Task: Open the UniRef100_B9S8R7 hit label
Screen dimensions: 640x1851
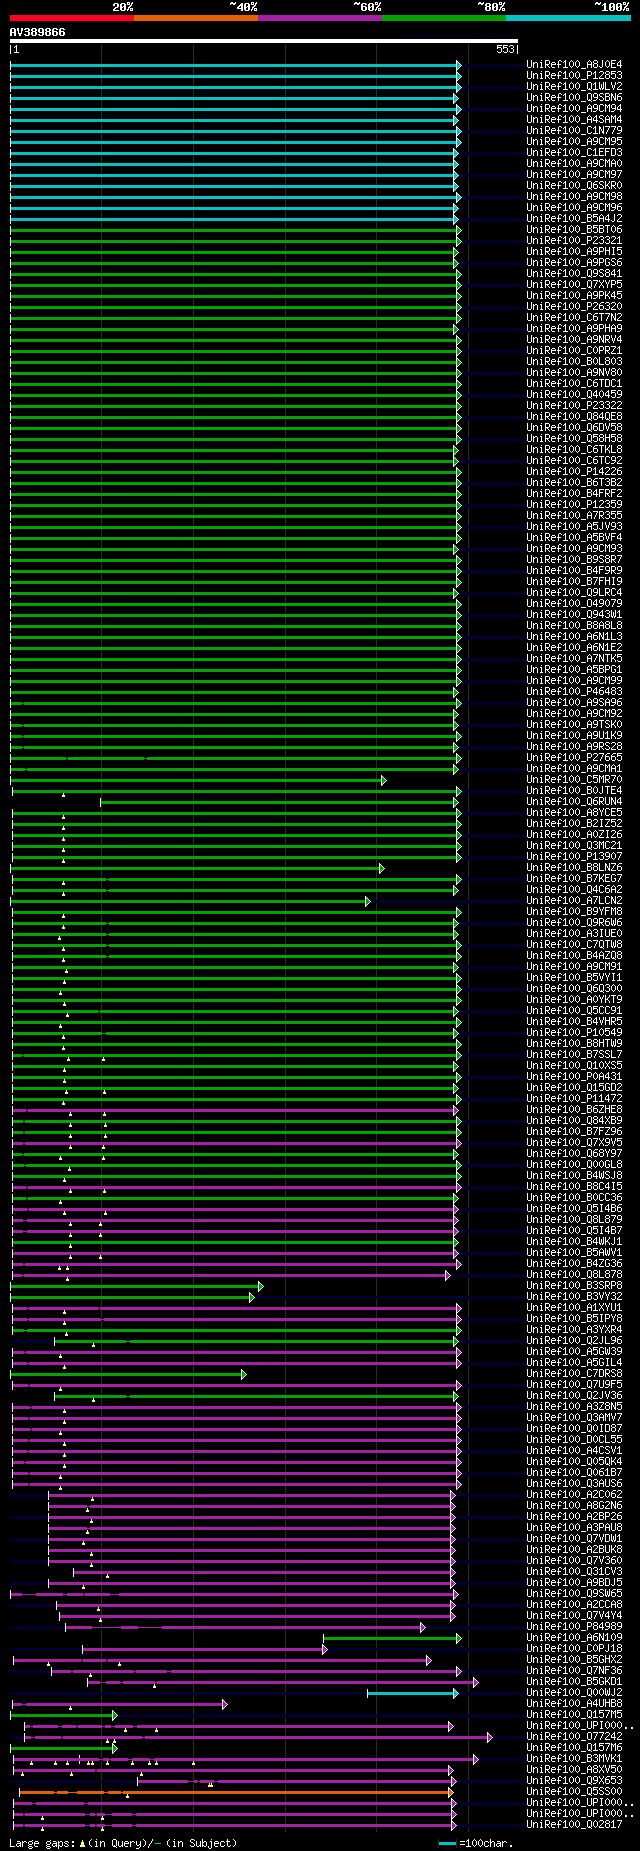Action: pyautogui.click(x=574, y=560)
